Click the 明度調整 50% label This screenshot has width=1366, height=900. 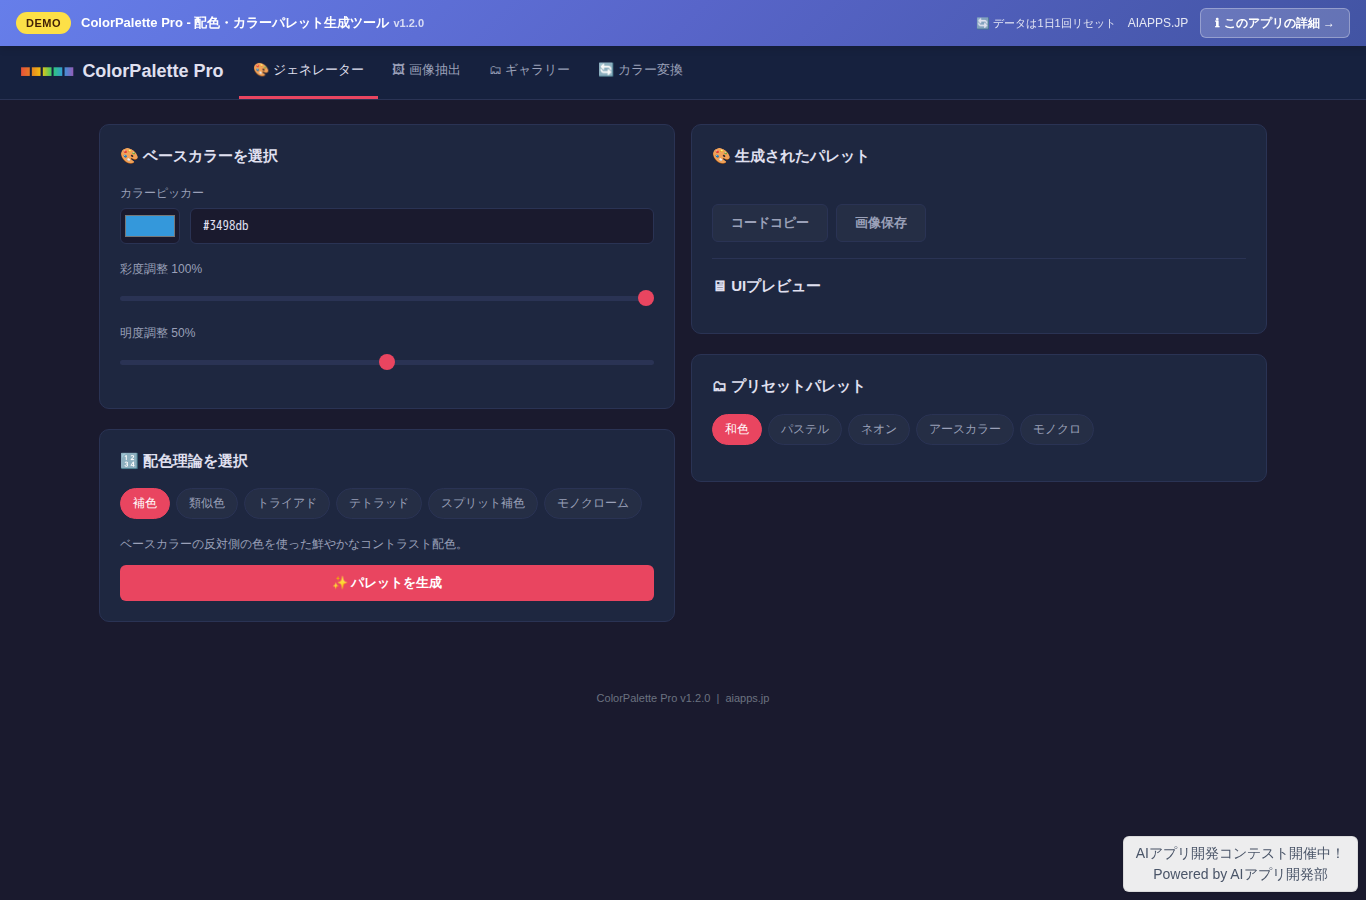pos(158,333)
